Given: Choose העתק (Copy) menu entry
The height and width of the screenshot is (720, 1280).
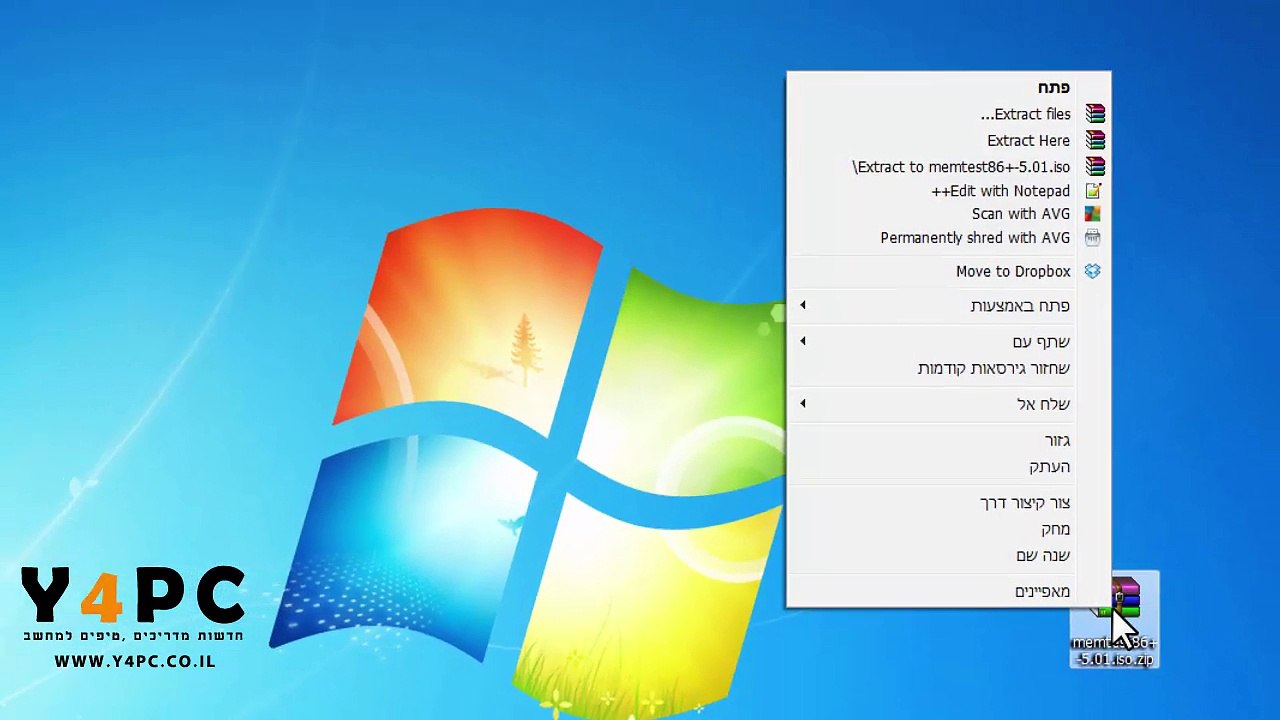Looking at the screenshot, I should pyautogui.click(x=949, y=467).
